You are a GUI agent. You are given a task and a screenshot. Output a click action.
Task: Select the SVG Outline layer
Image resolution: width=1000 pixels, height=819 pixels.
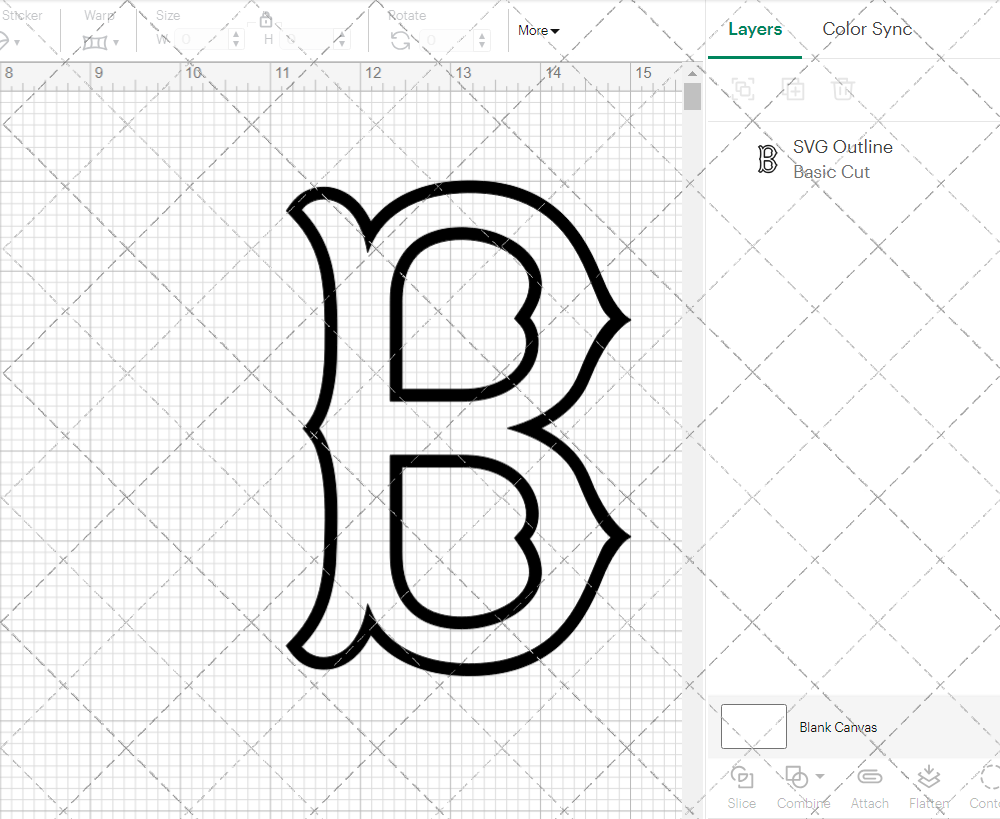click(842, 159)
